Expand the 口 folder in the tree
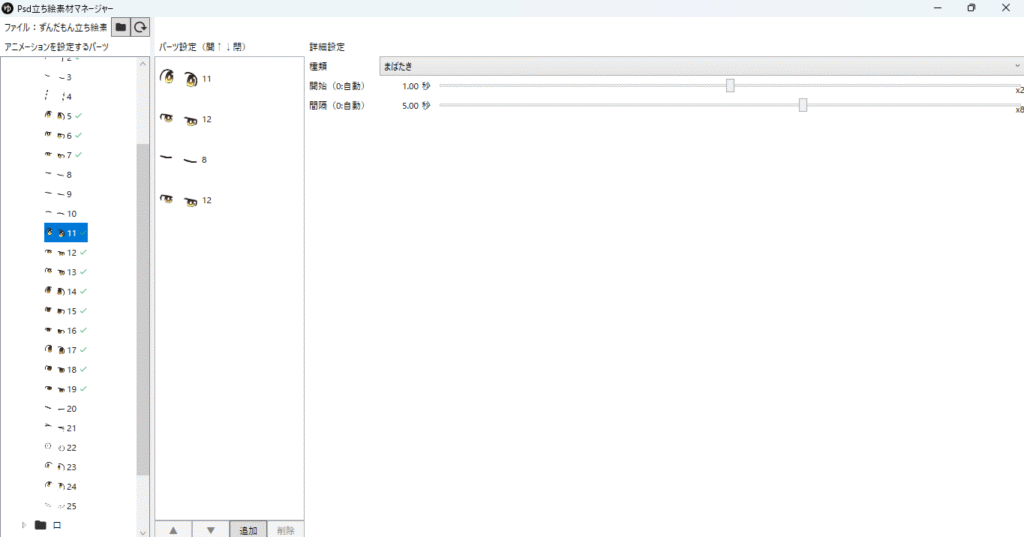Viewport: 1024px width, 537px height. 25,524
